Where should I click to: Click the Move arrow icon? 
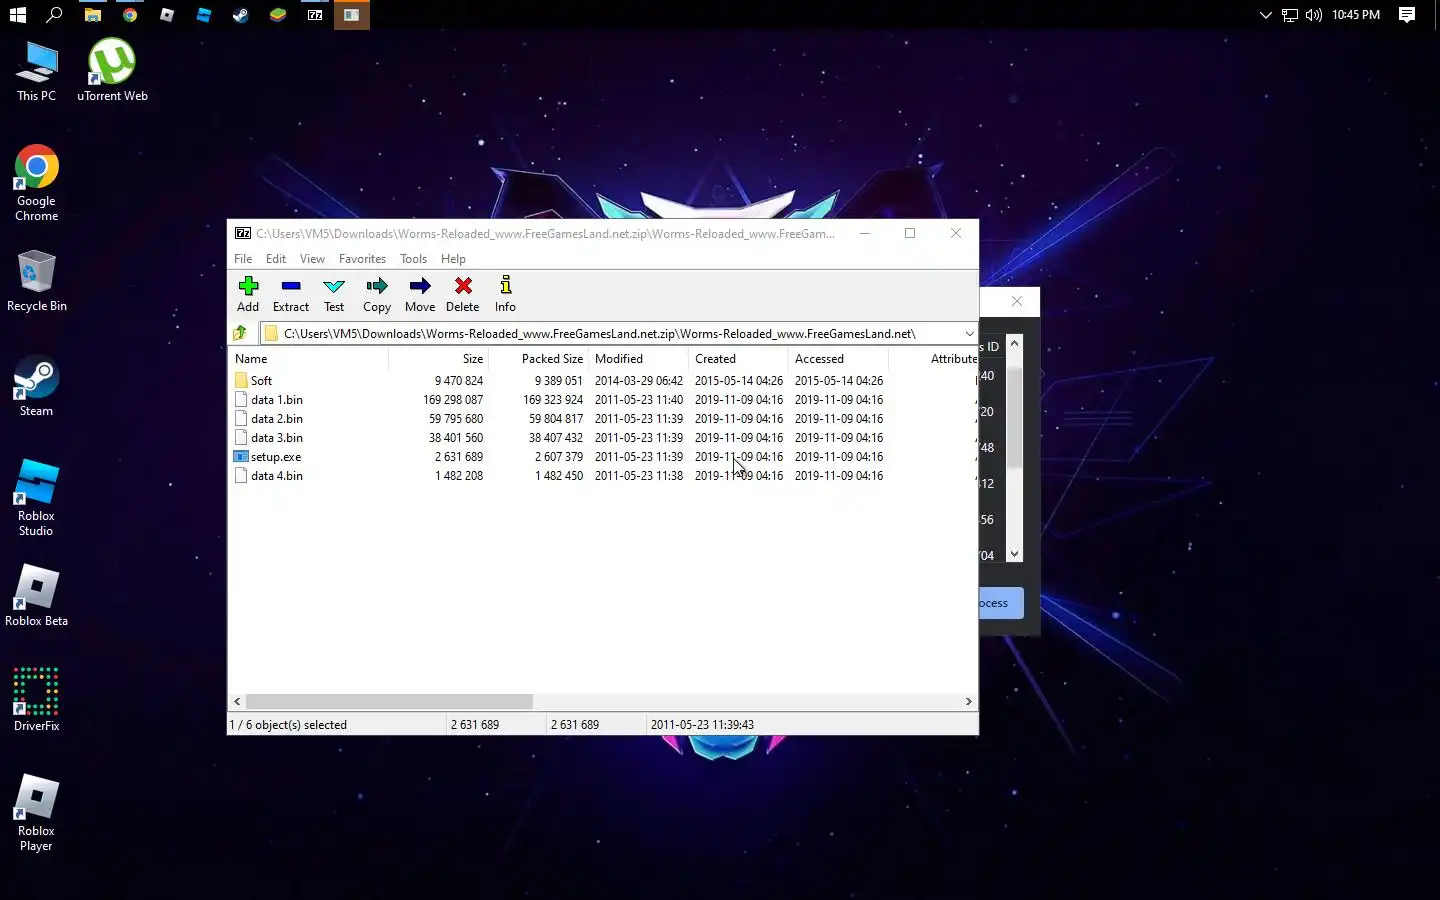click(420, 286)
